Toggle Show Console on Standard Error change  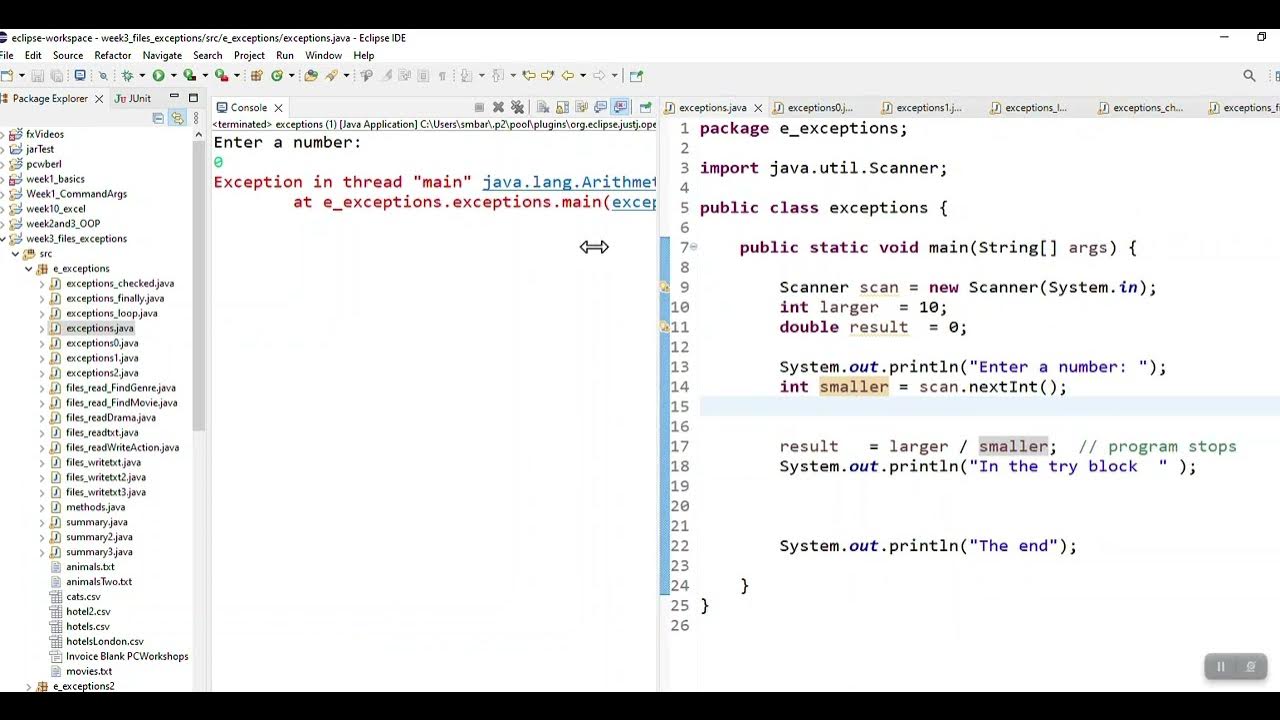pyautogui.click(x=620, y=107)
